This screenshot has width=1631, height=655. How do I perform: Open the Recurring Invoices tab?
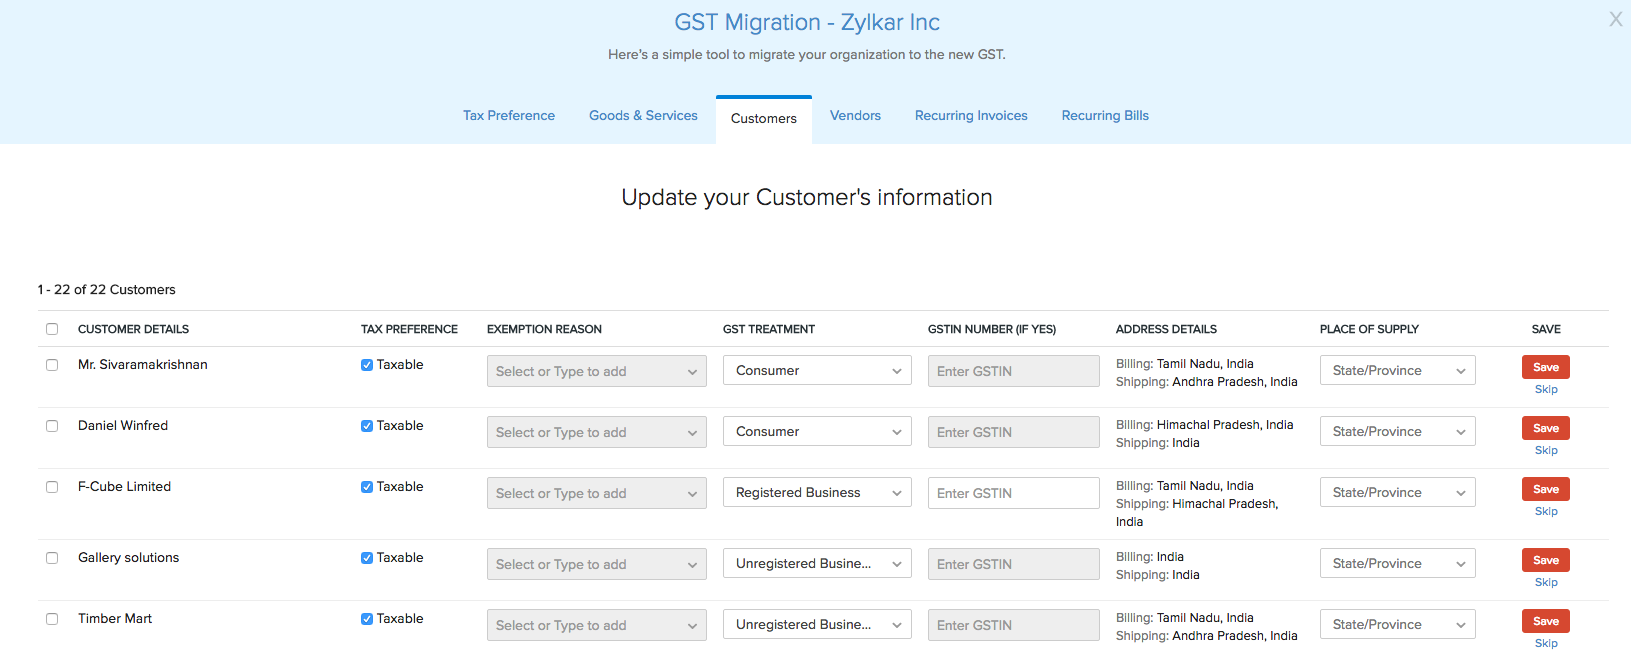click(971, 116)
